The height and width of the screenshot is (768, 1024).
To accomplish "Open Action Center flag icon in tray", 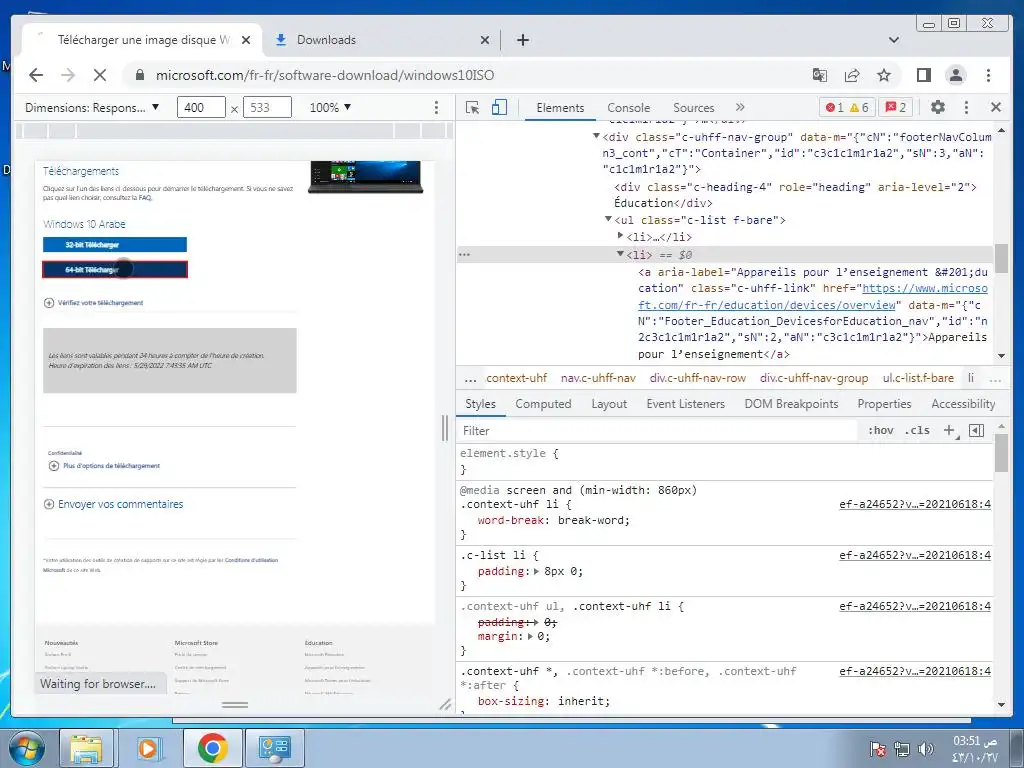I will pos(878,749).
